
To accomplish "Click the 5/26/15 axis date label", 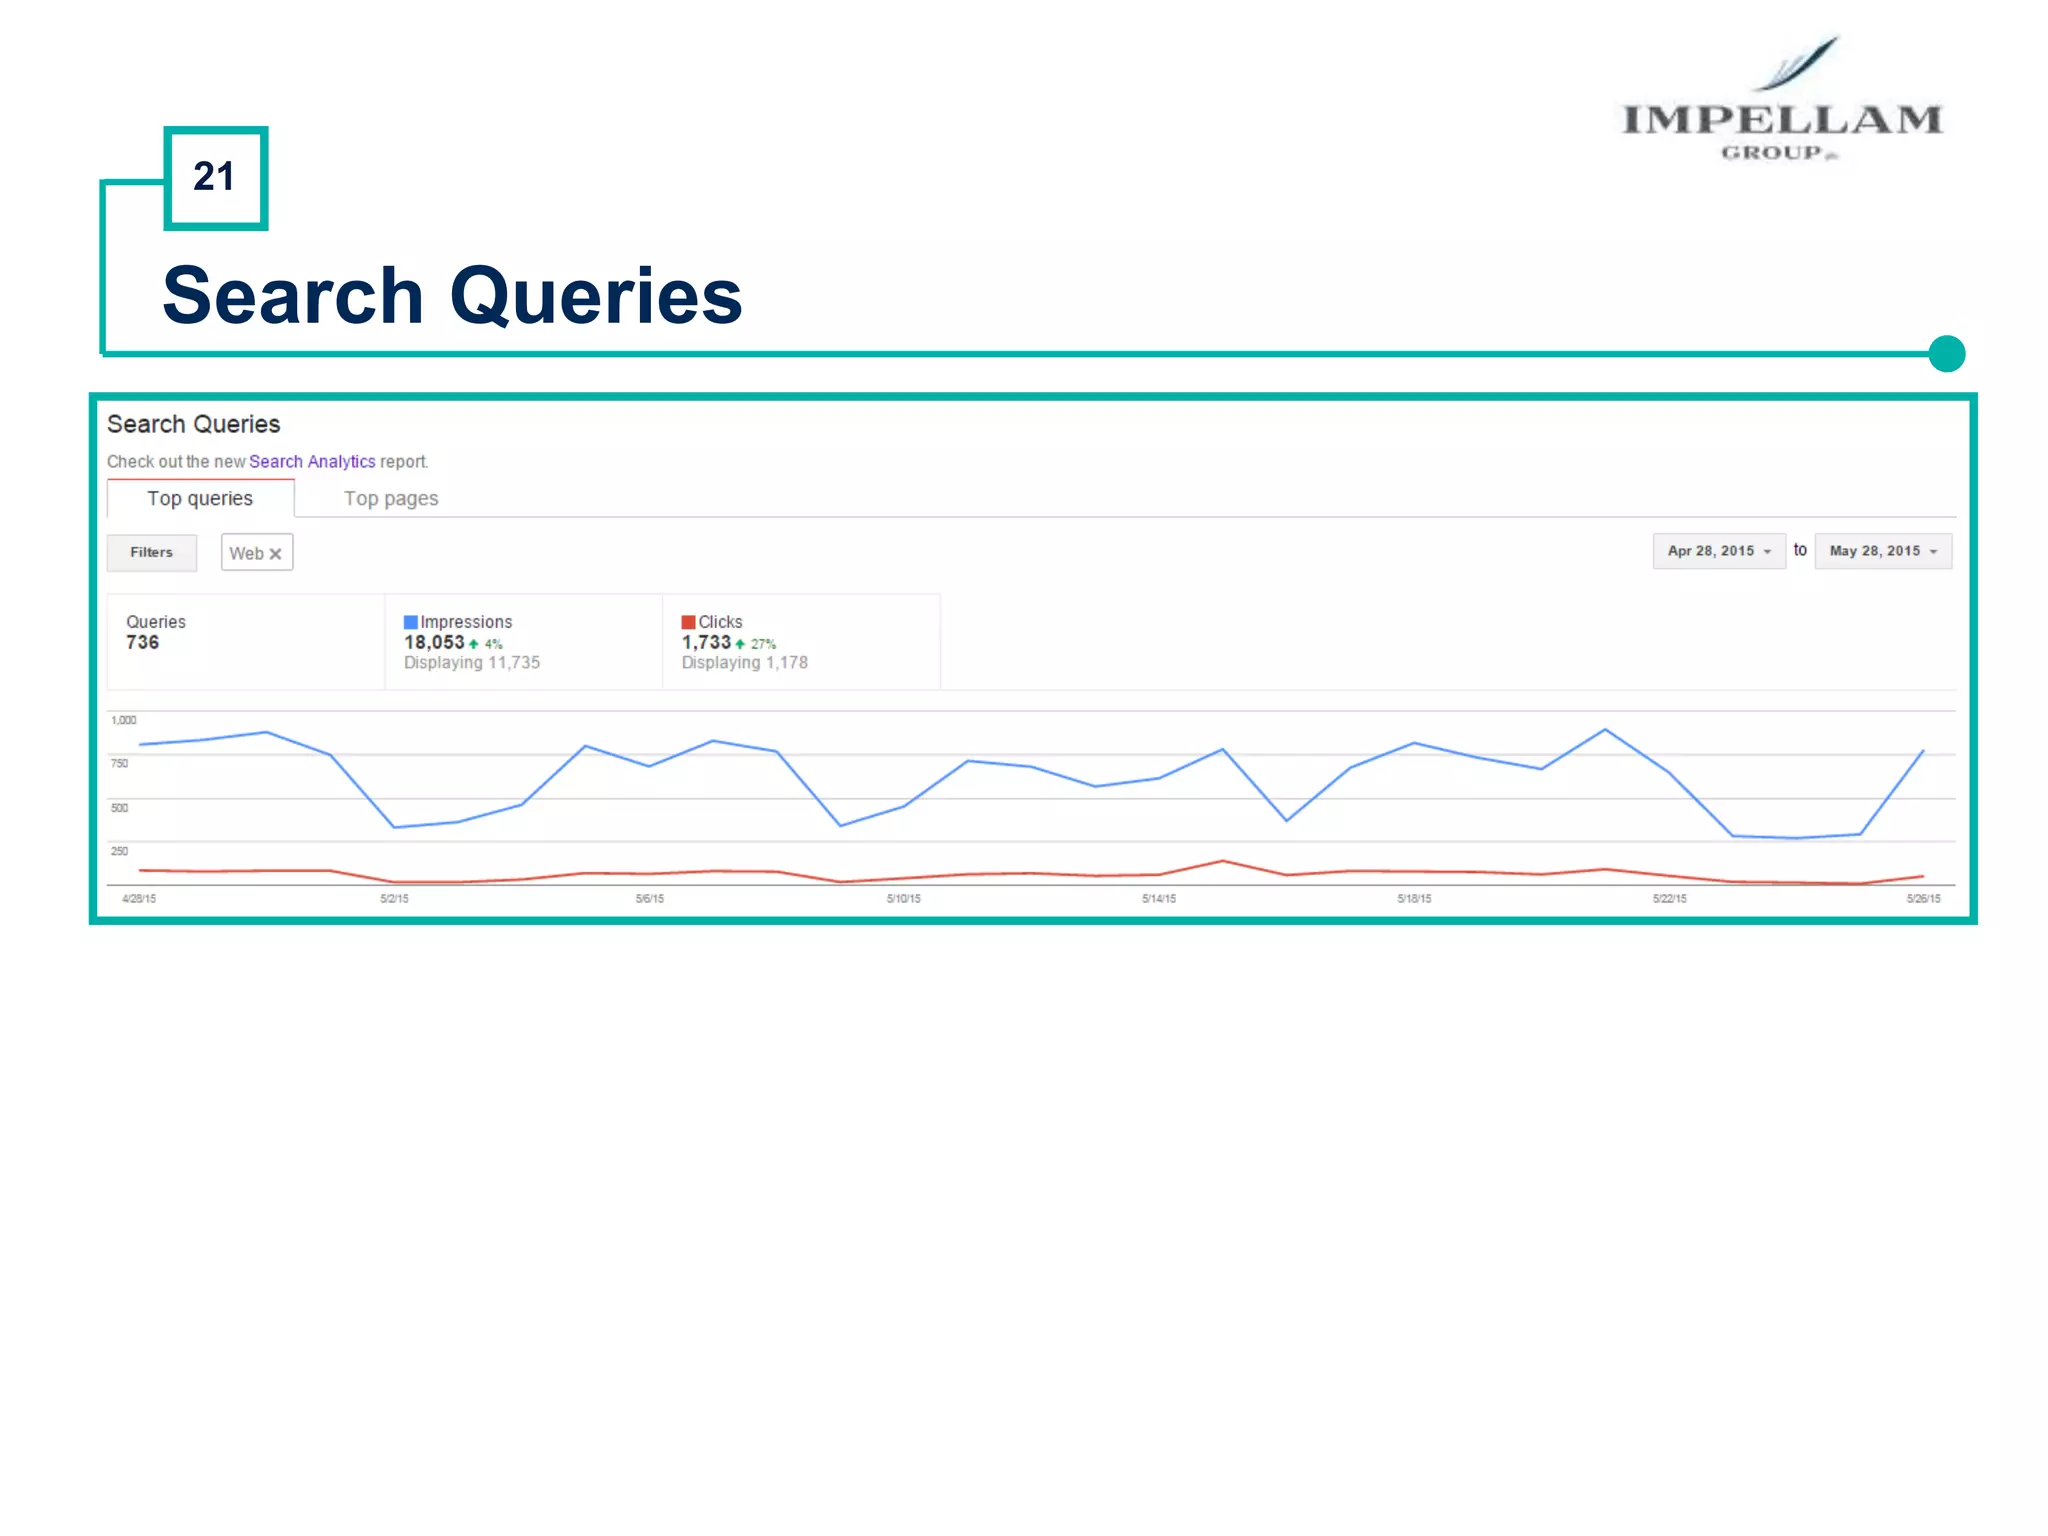I will tap(1924, 899).
